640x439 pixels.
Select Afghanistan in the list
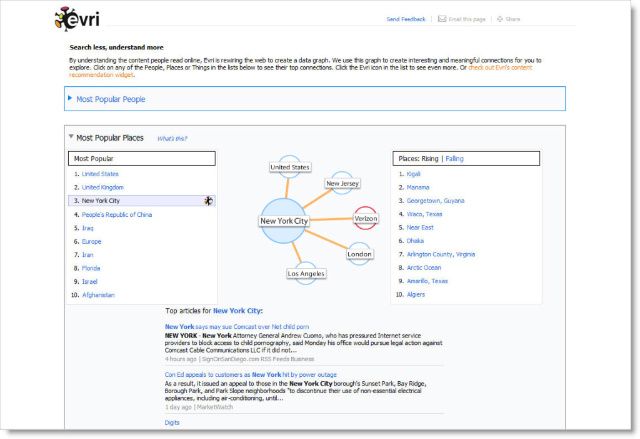point(98,295)
